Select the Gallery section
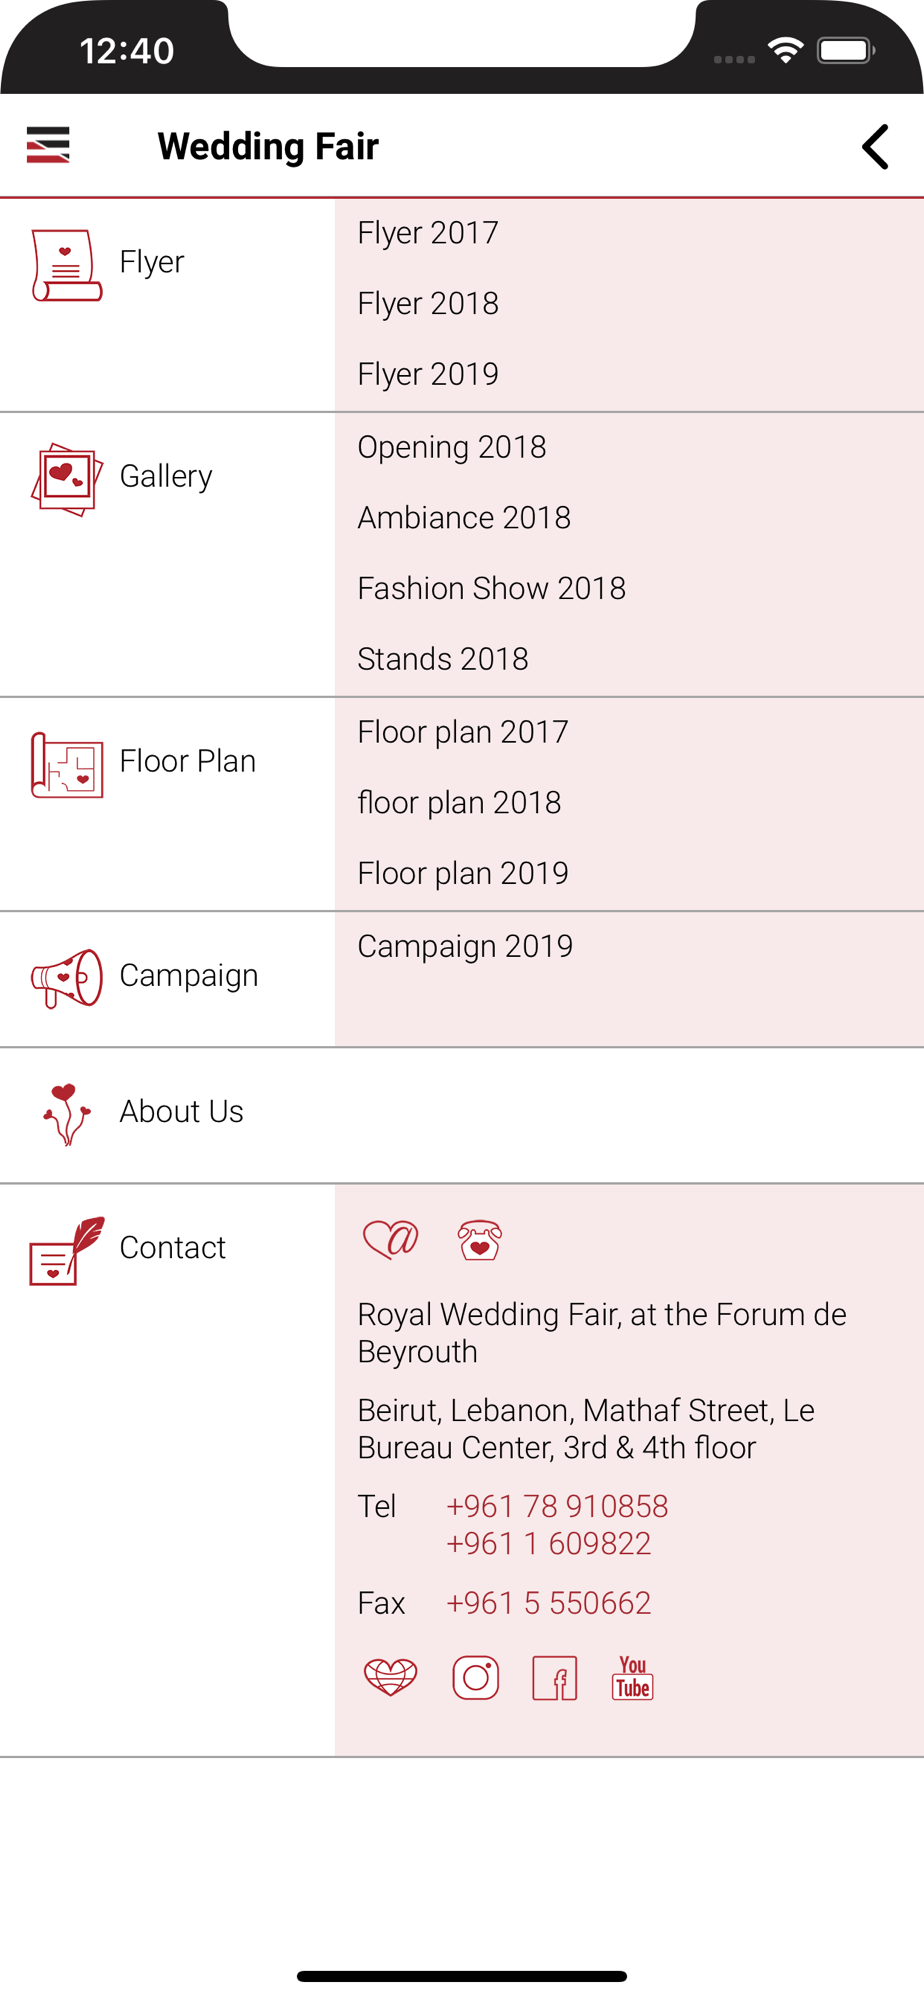The width and height of the screenshot is (924, 2000). click(x=167, y=476)
